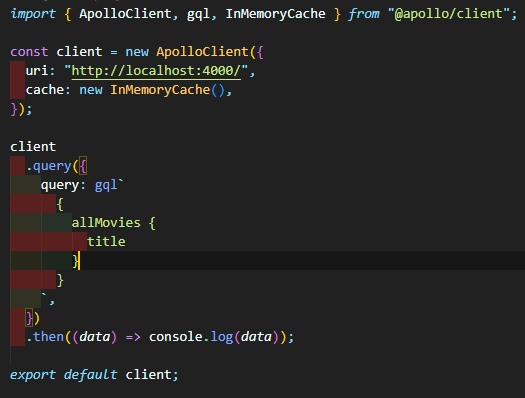Click InMemoryCache() after cache:
This screenshot has height=398, width=525.
point(167,90)
